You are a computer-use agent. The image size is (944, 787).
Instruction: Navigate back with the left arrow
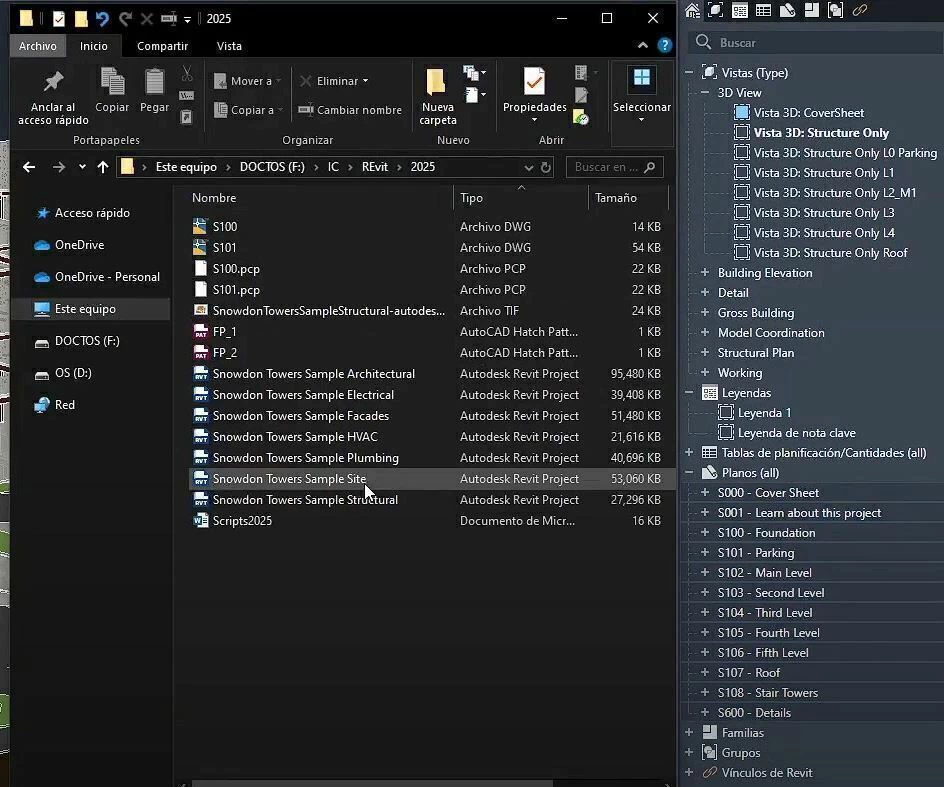point(29,167)
